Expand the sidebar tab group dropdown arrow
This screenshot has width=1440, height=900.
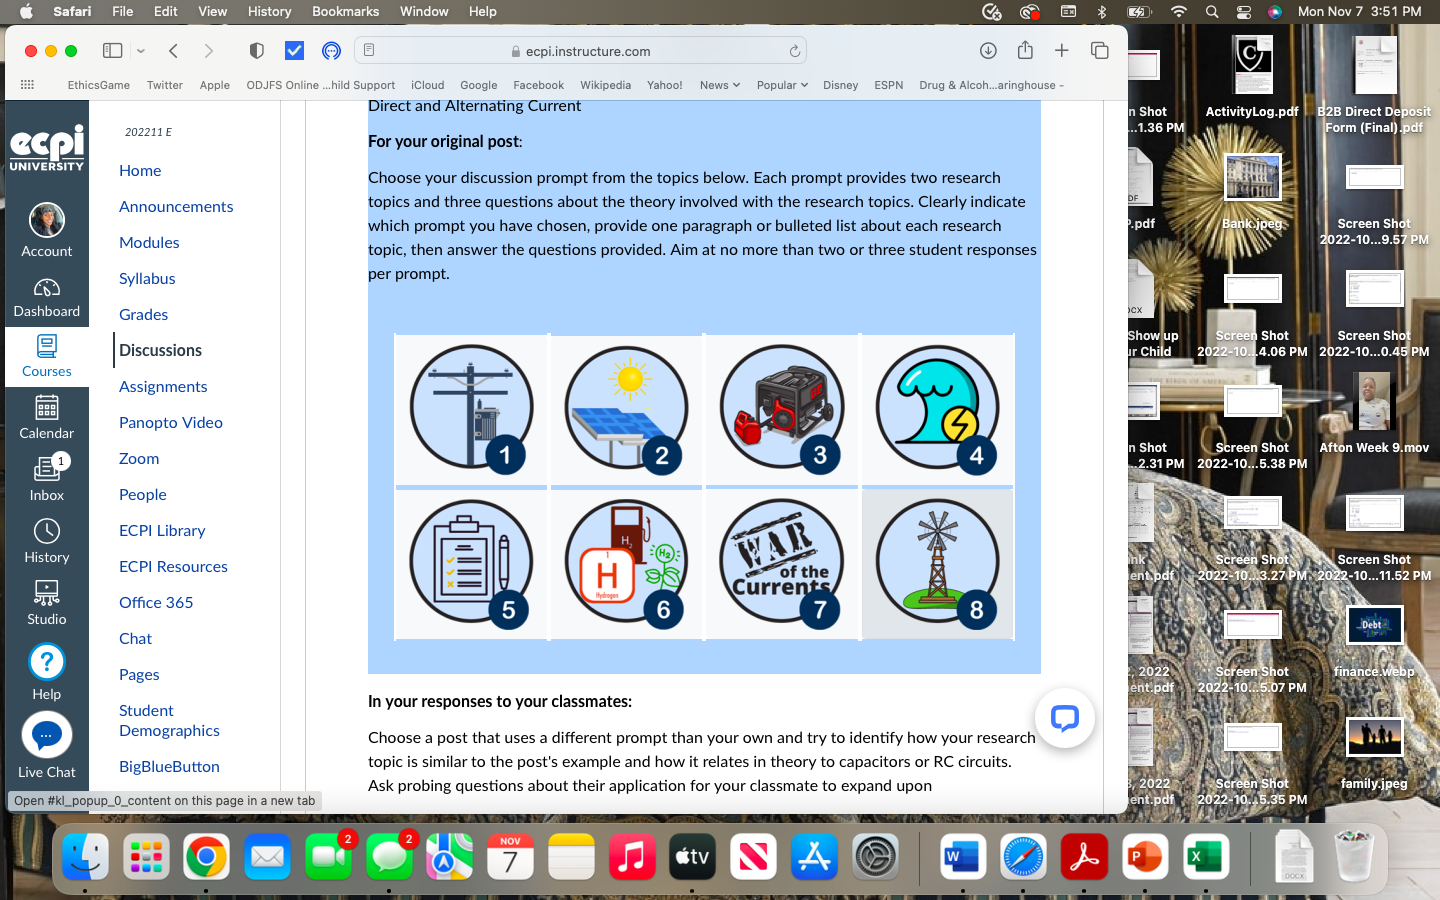141,51
